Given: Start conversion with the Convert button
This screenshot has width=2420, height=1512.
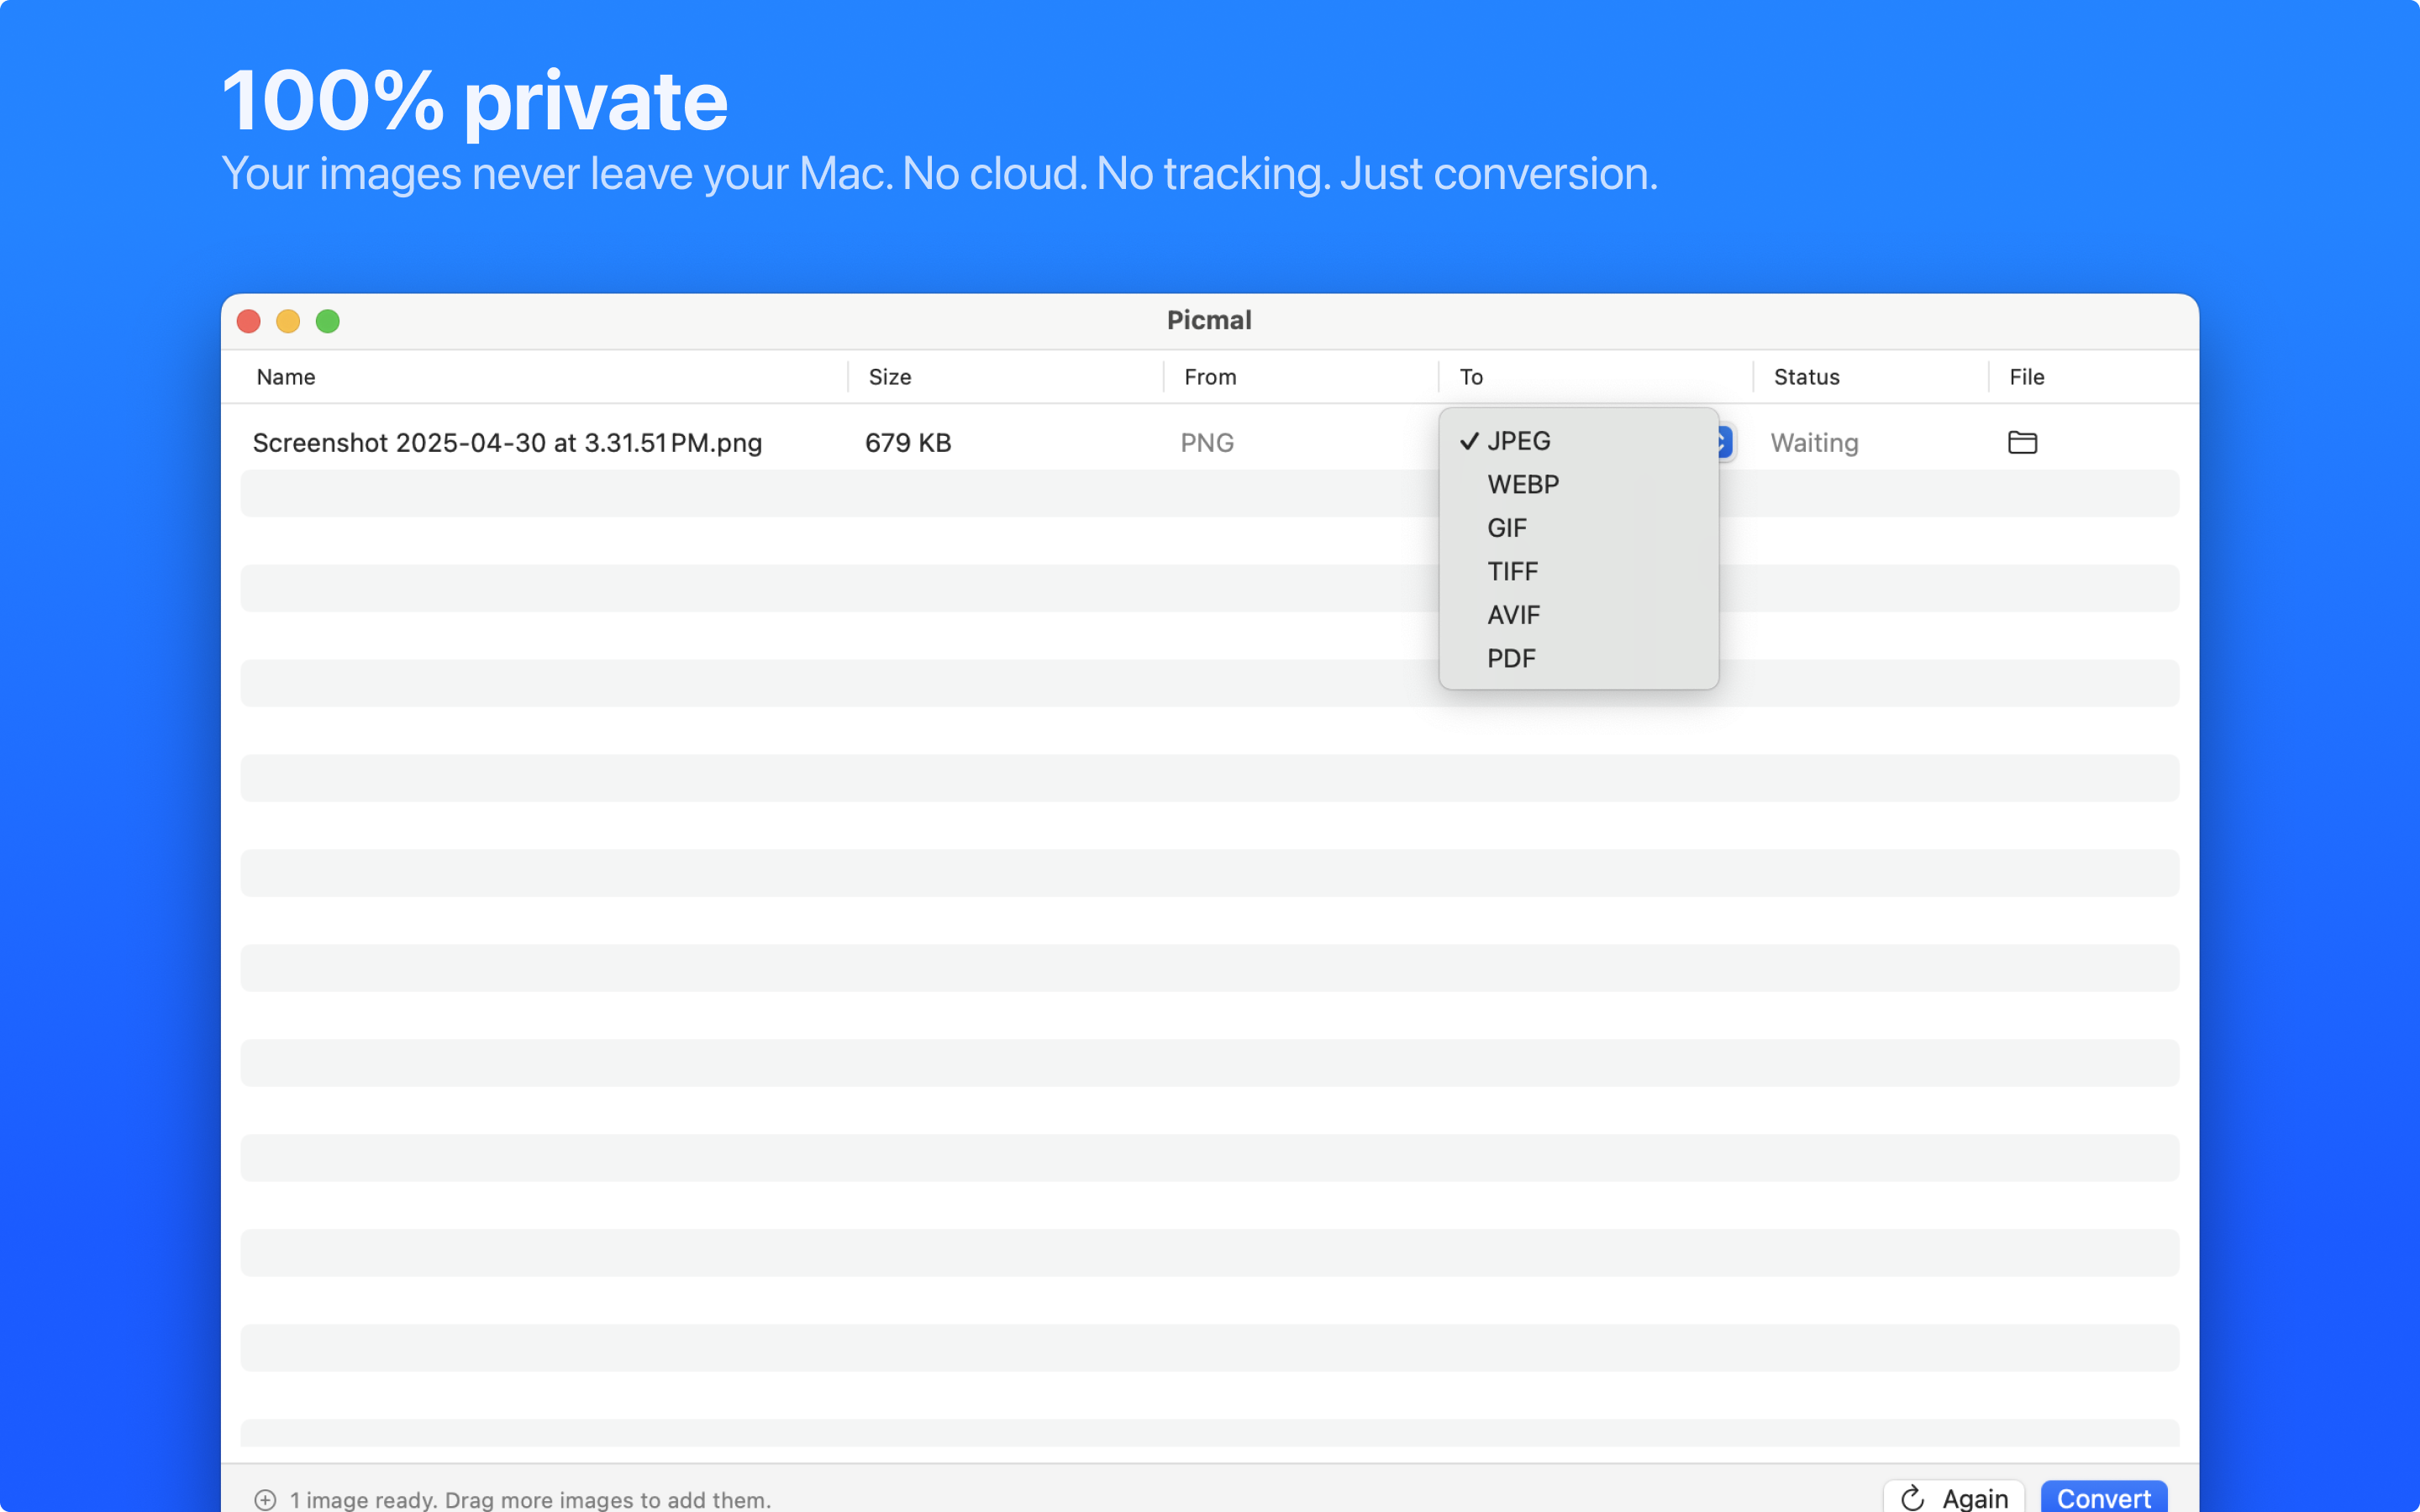Looking at the screenshot, I should pyautogui.click(x=2103, y=1497).
